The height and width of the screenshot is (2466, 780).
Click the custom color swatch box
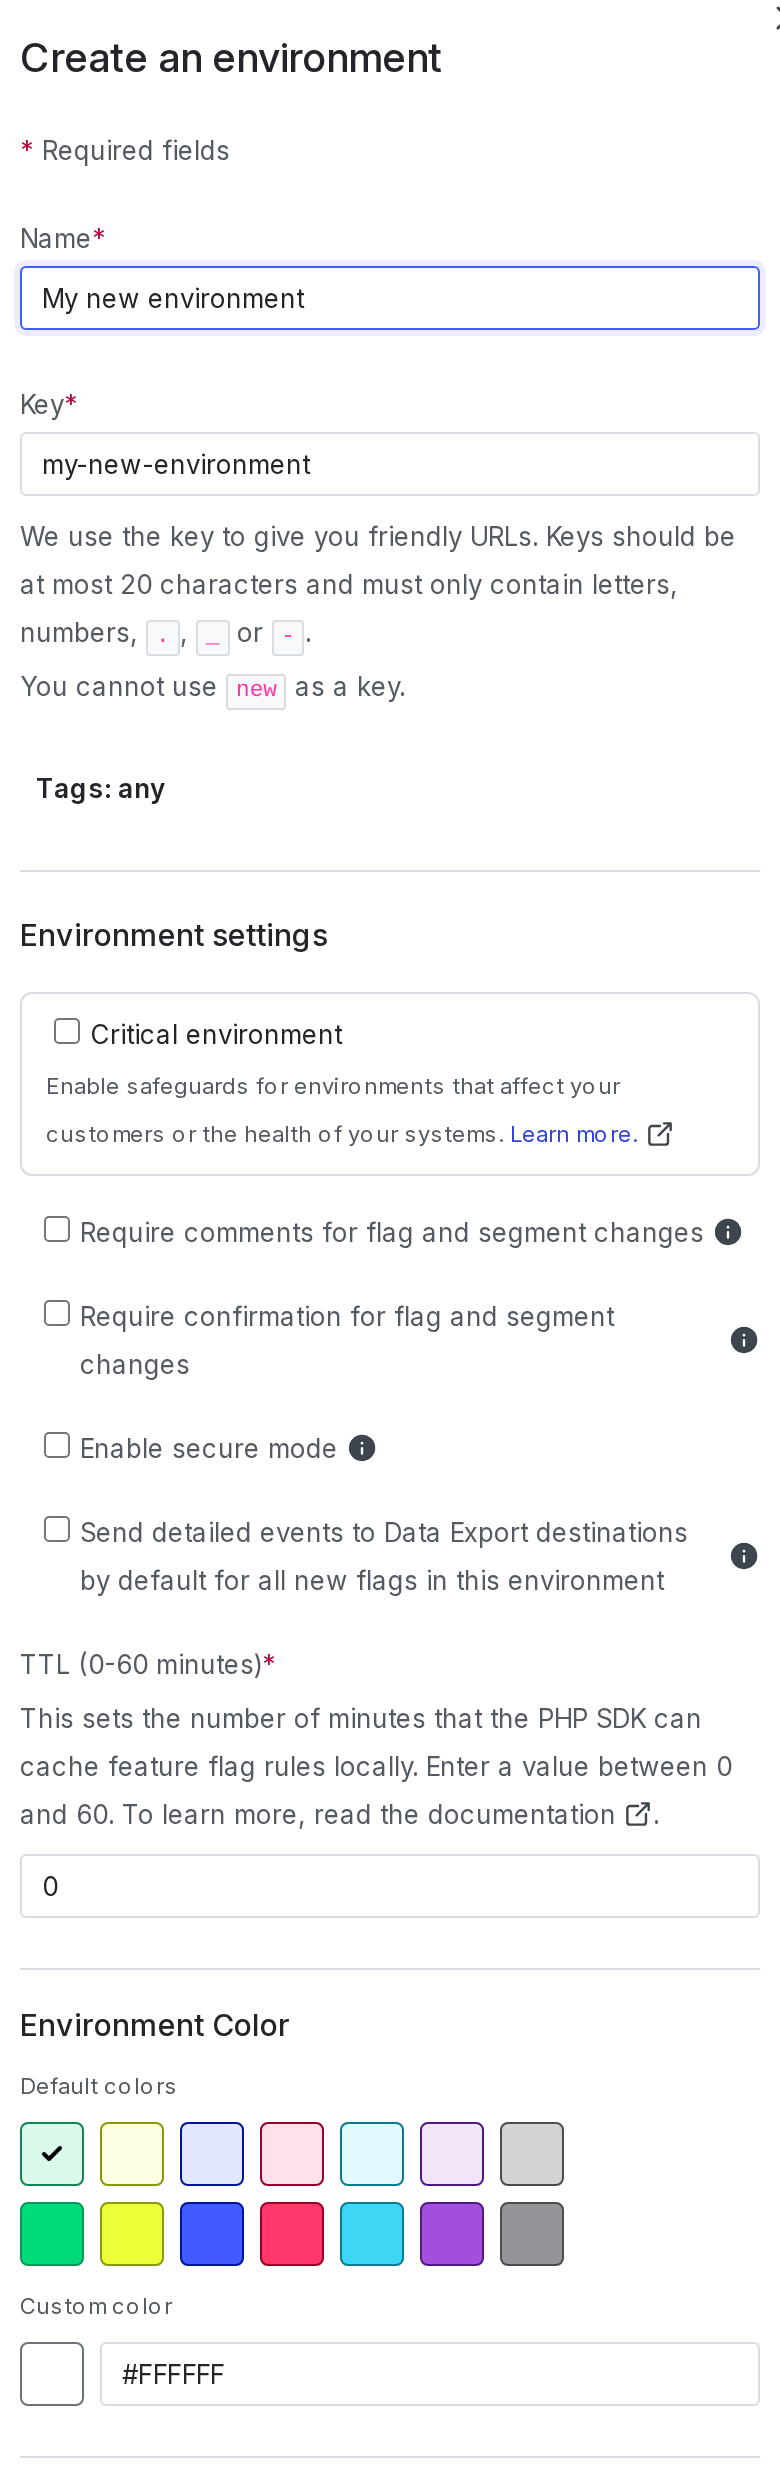click(52, 2373)
